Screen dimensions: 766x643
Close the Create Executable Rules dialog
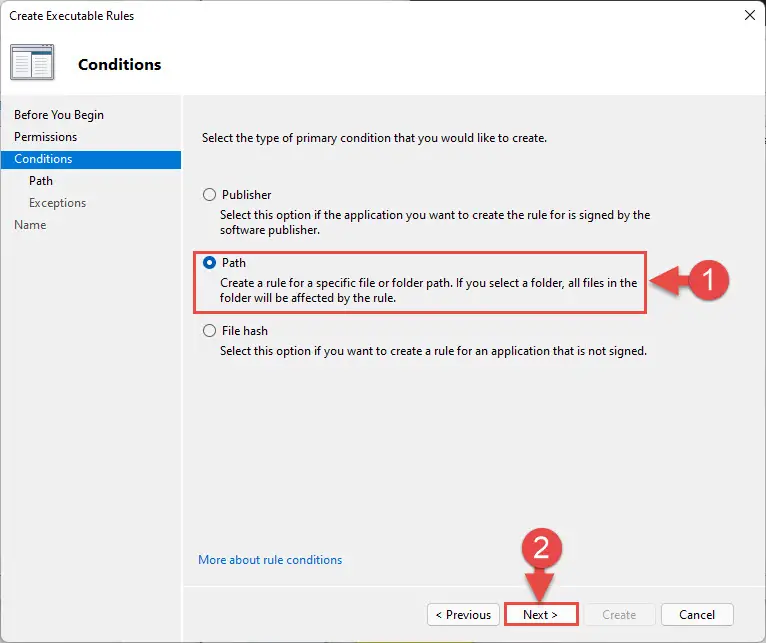tap(749, 15)
